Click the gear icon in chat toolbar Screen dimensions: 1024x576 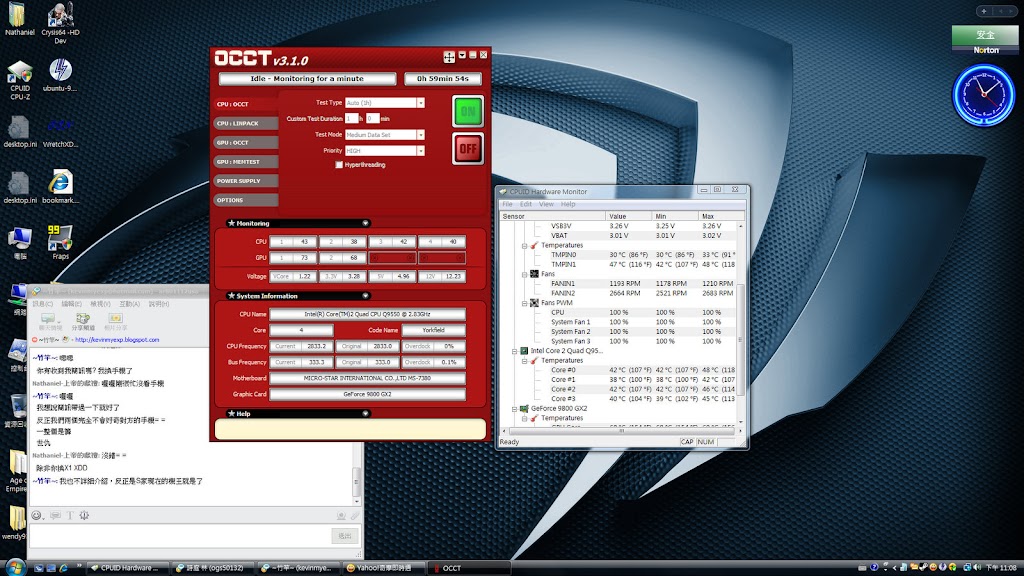(84, 515)
